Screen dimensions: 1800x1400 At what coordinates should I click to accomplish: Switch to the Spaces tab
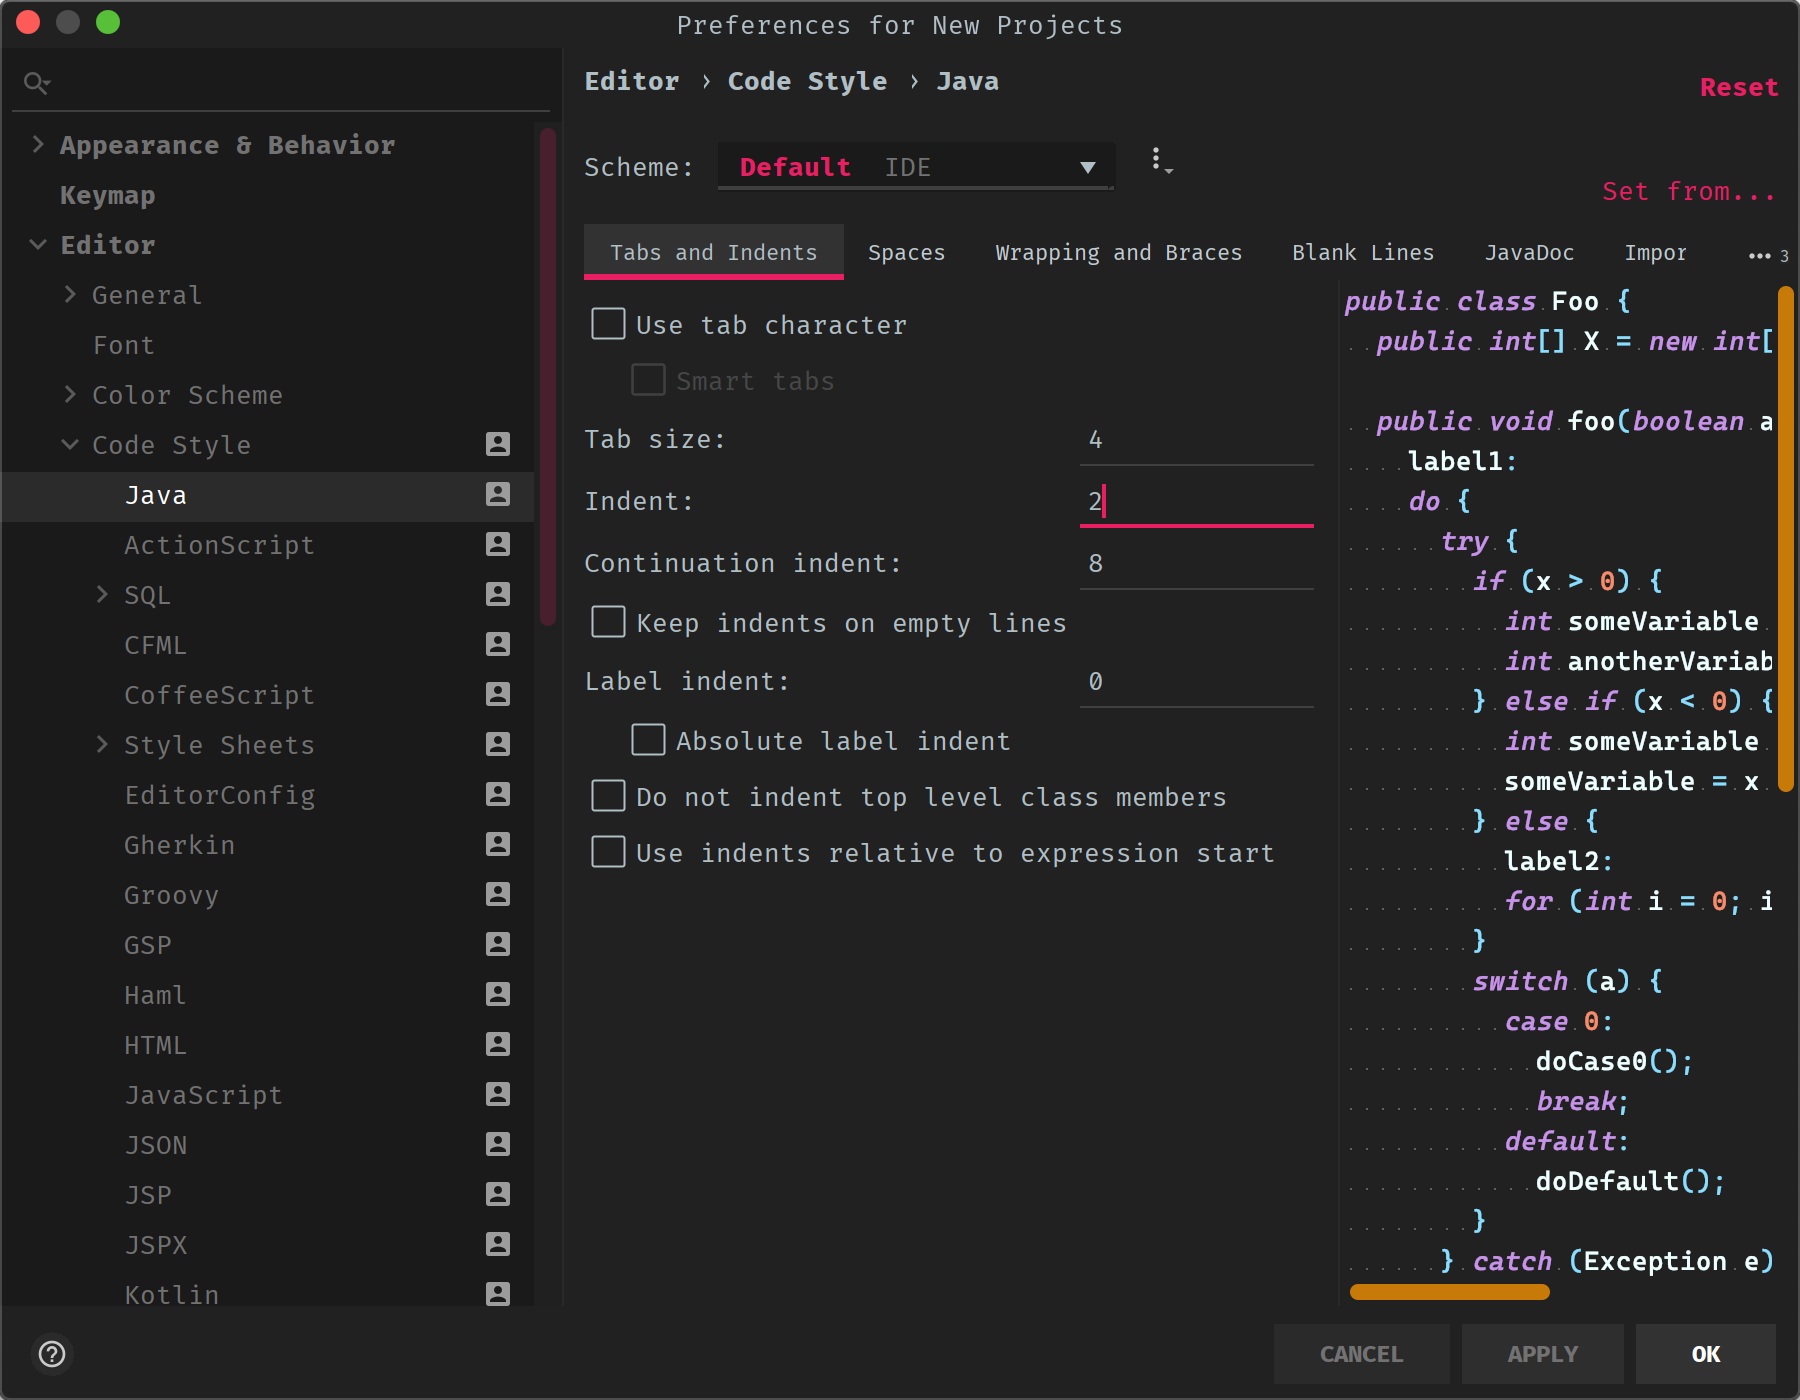(x=906, y=252)
